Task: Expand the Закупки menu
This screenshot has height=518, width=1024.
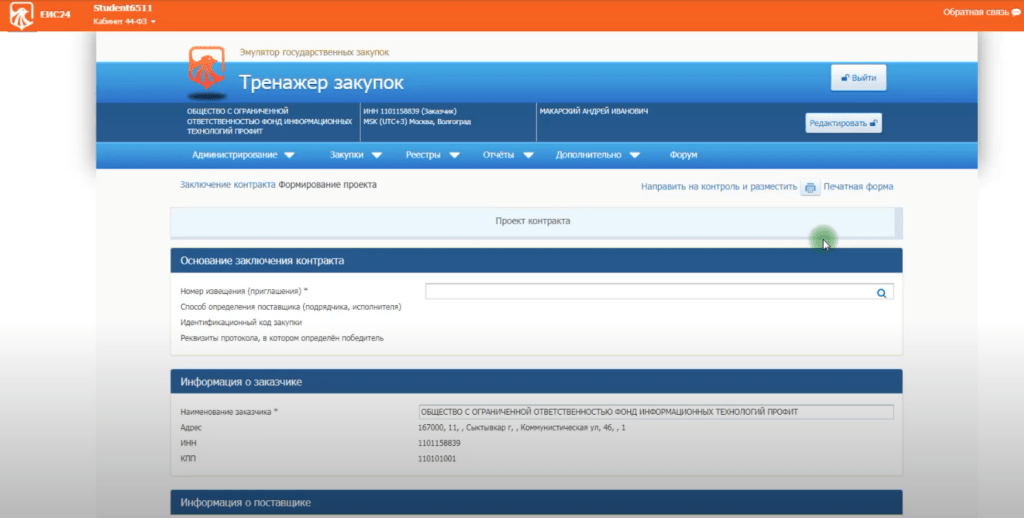Action: click(355, 155)
